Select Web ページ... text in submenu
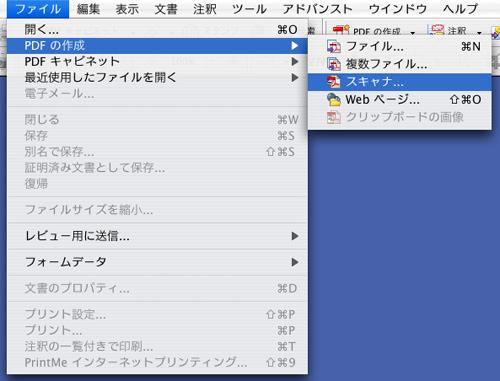Image resolution: width=500 pixels, height=381 pixels. point(382,100)
